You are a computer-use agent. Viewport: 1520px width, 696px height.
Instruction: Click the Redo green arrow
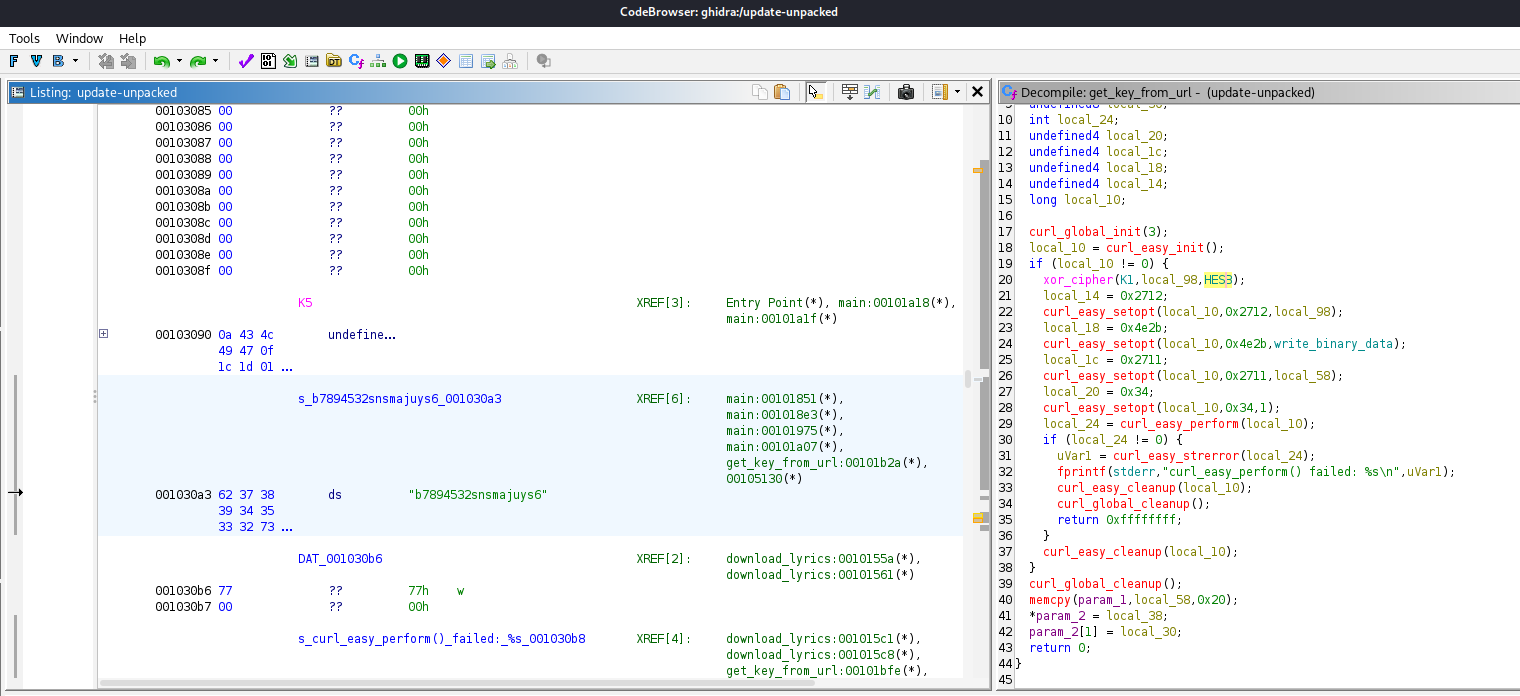[x=198, y=61]
